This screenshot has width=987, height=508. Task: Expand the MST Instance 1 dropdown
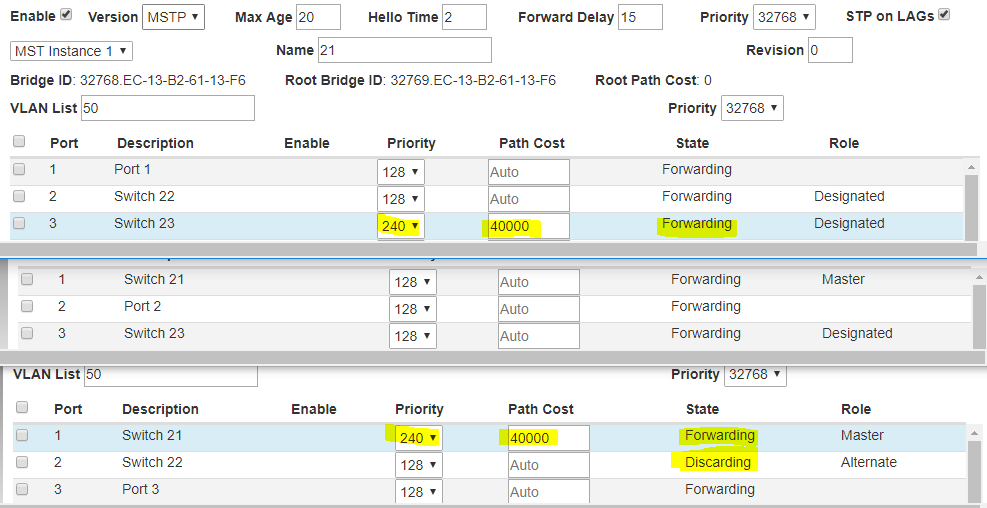coord(71,51)
